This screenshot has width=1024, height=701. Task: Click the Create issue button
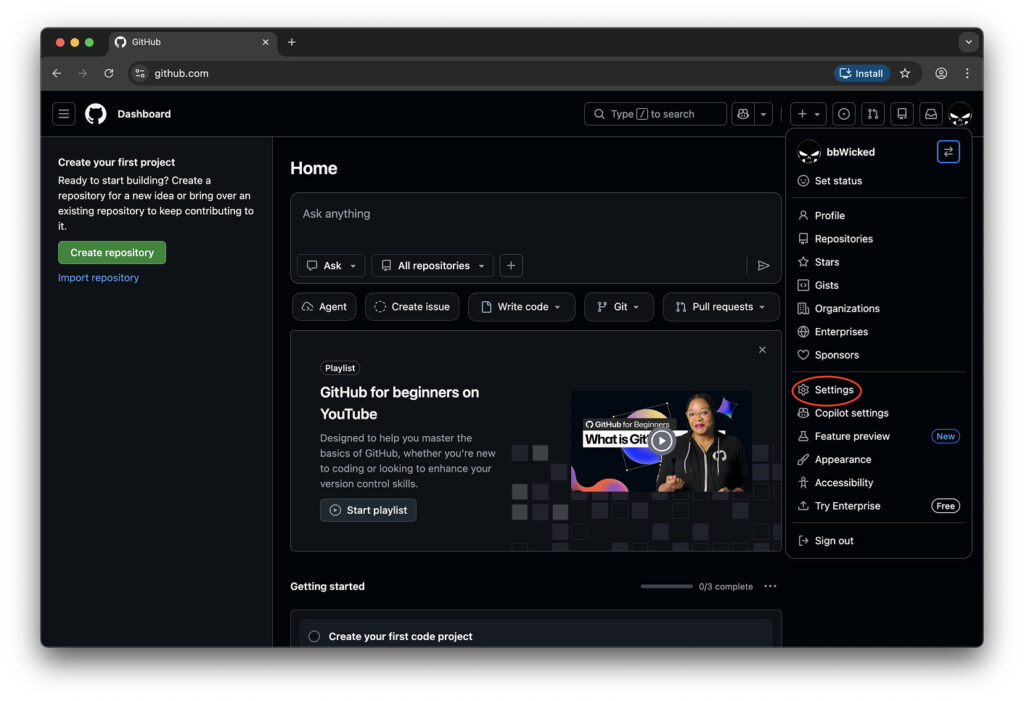tap(412, 307)
